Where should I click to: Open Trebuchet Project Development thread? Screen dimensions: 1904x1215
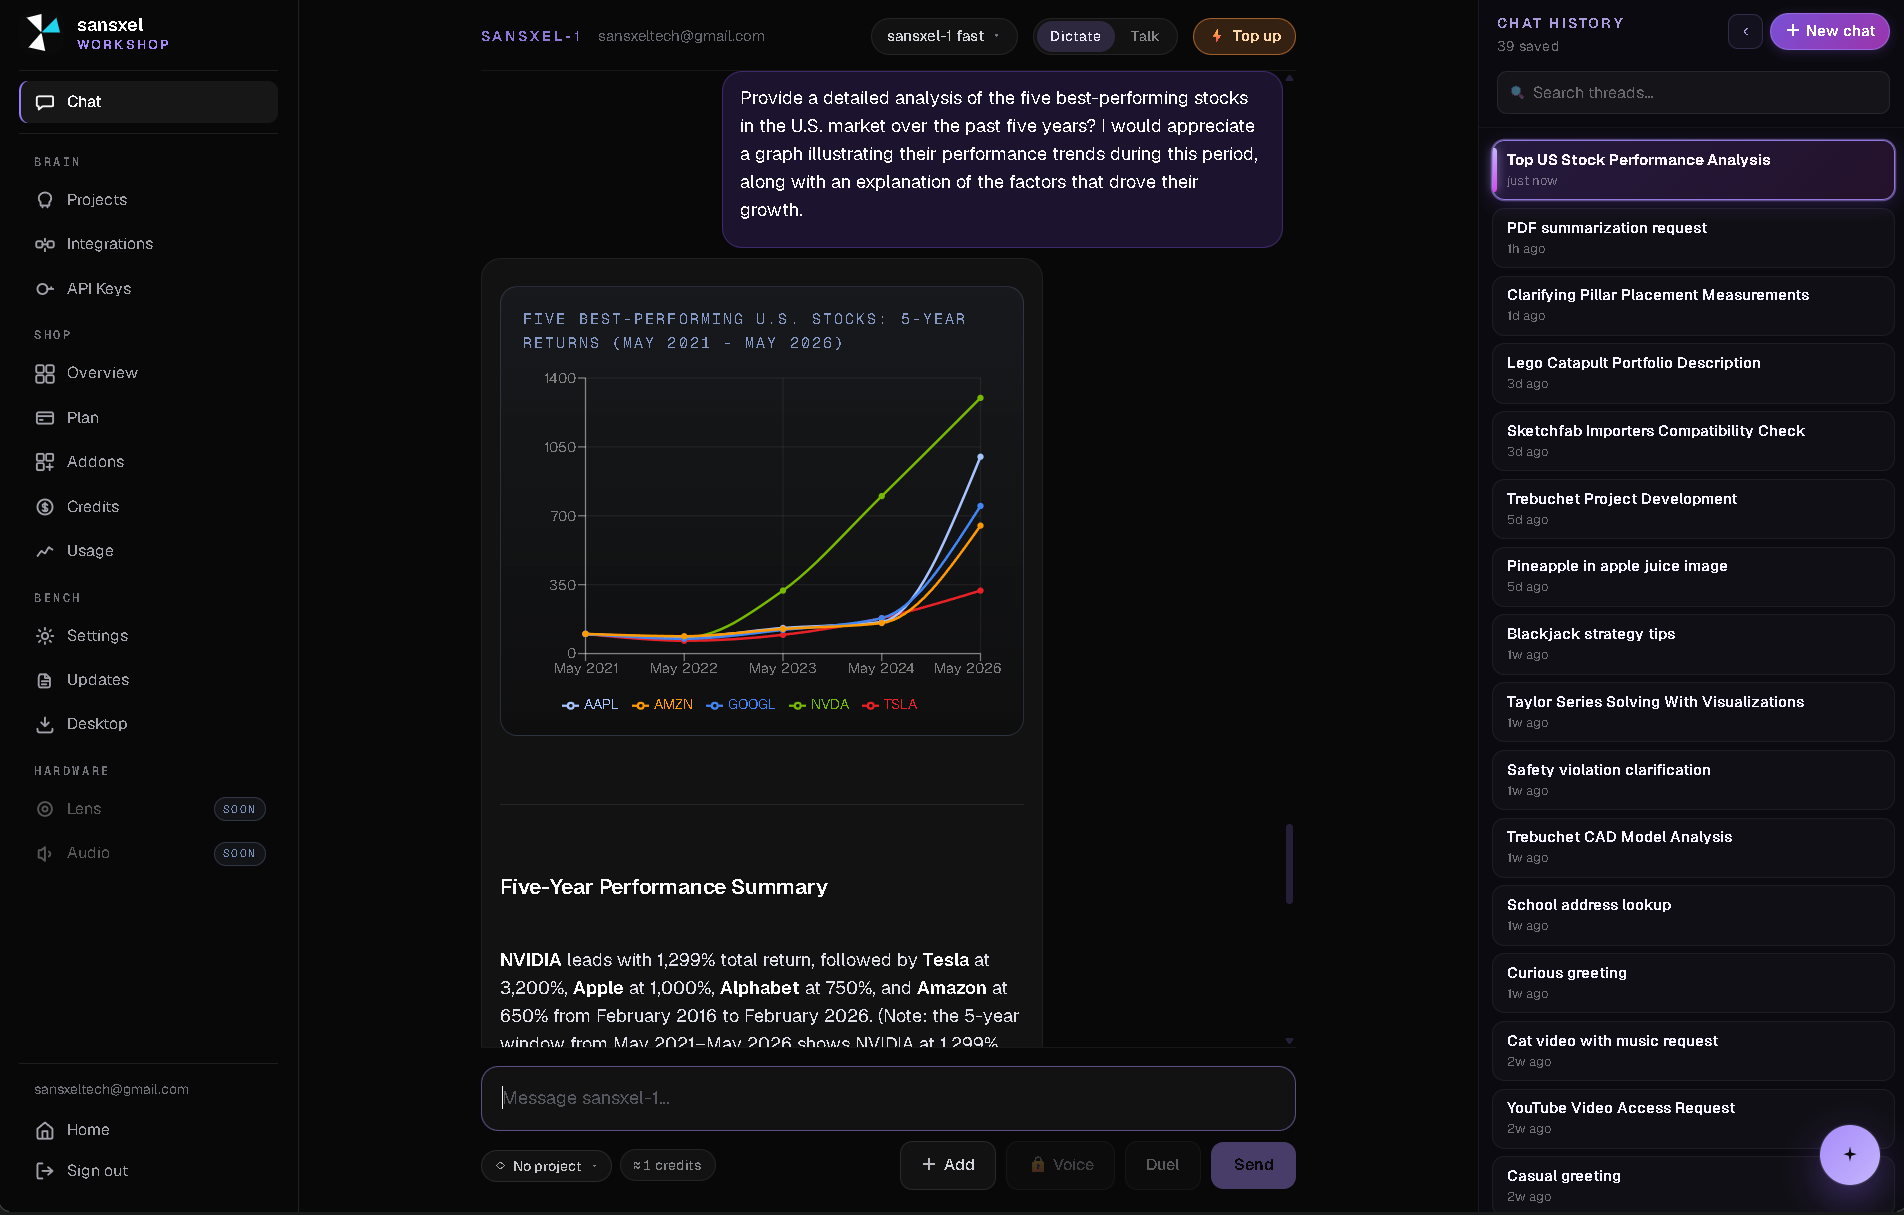(x=1693, y=509)
